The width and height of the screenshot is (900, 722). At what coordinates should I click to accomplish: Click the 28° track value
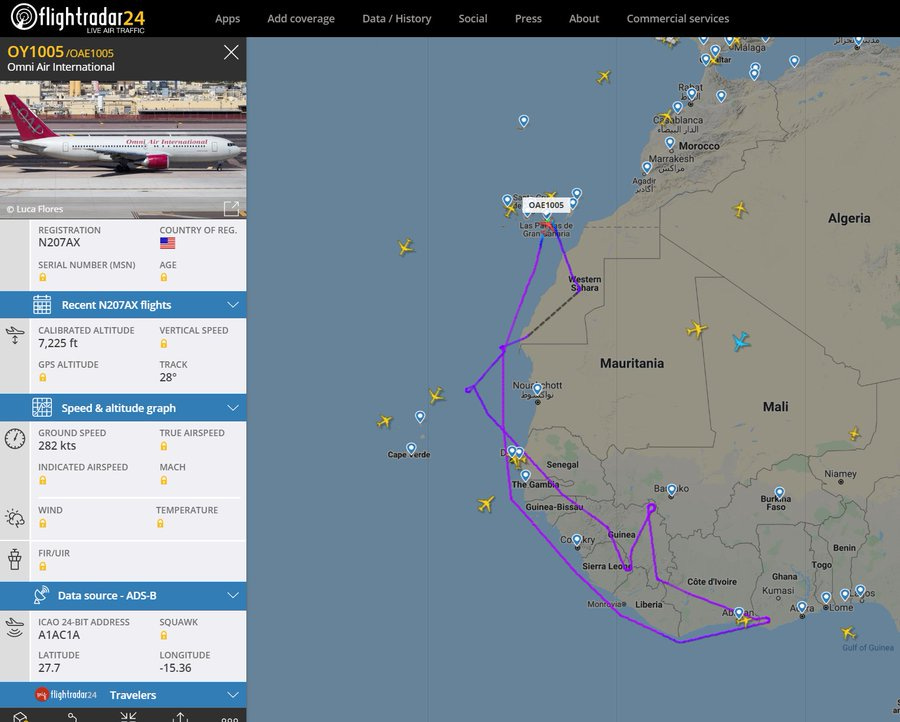tap(168, 377)
